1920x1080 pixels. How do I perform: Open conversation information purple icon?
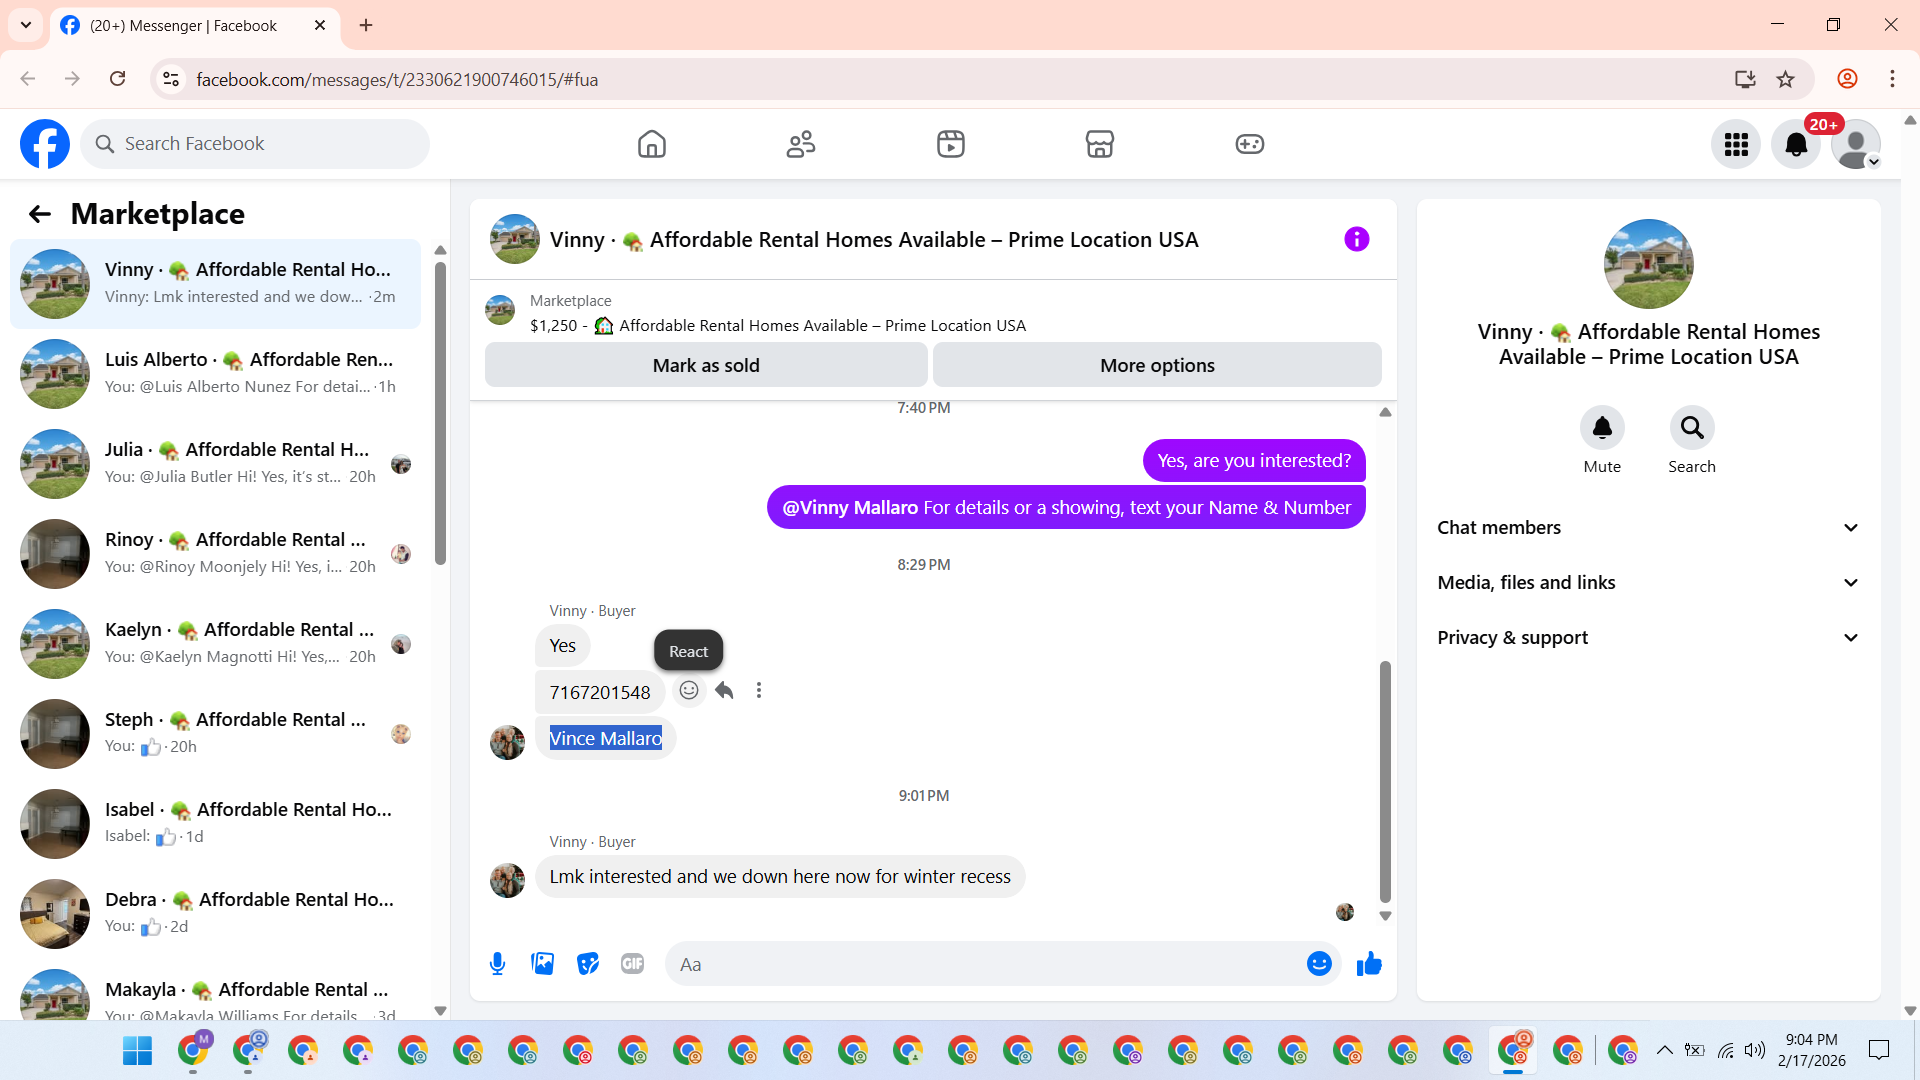tap(1356, 239)
